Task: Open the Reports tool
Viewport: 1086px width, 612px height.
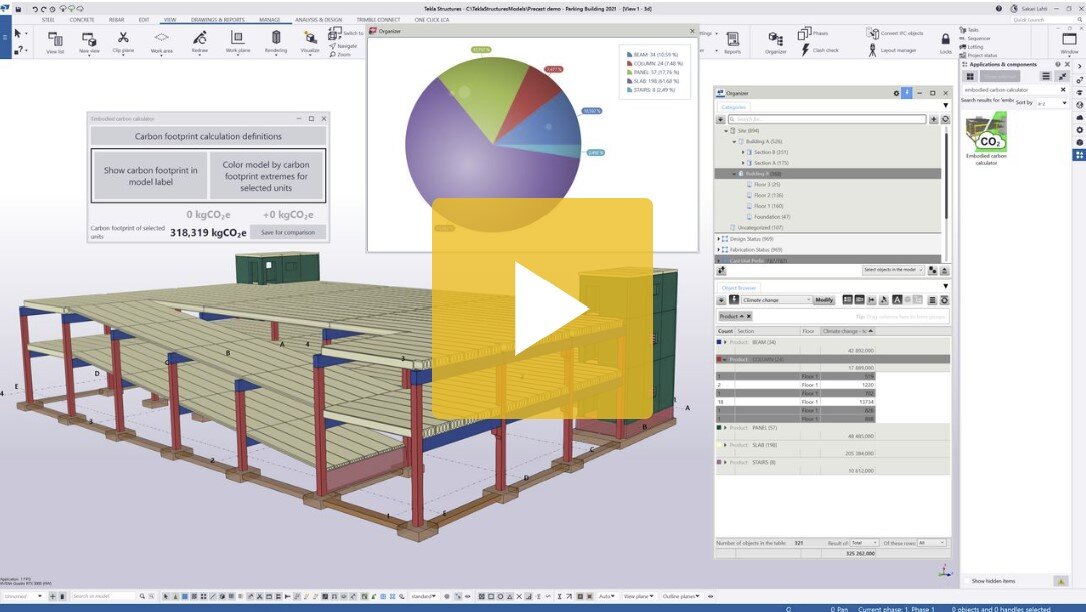Action: [x=732, y=42]
